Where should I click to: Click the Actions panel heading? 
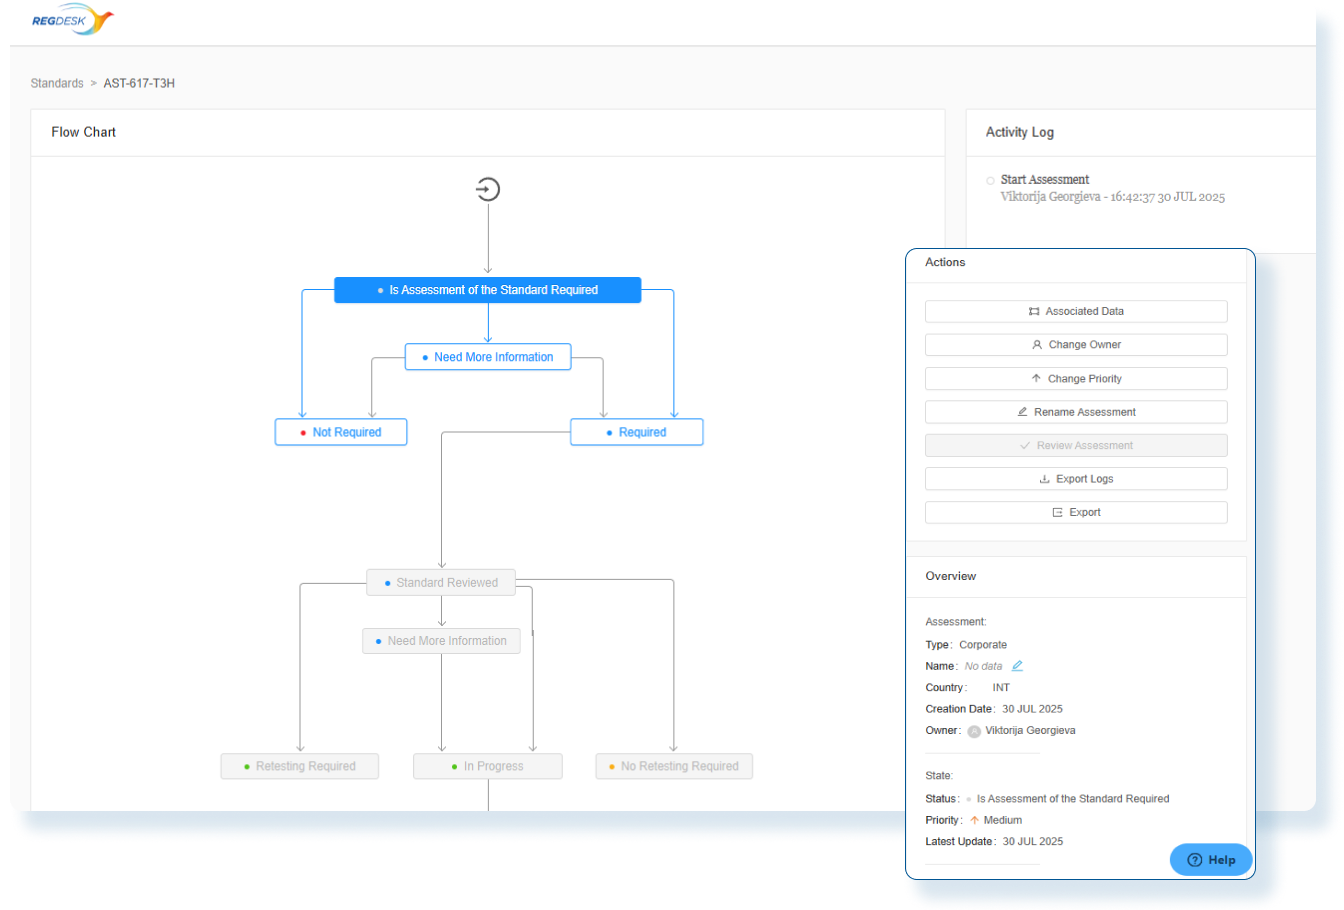[x=945, y=262]
